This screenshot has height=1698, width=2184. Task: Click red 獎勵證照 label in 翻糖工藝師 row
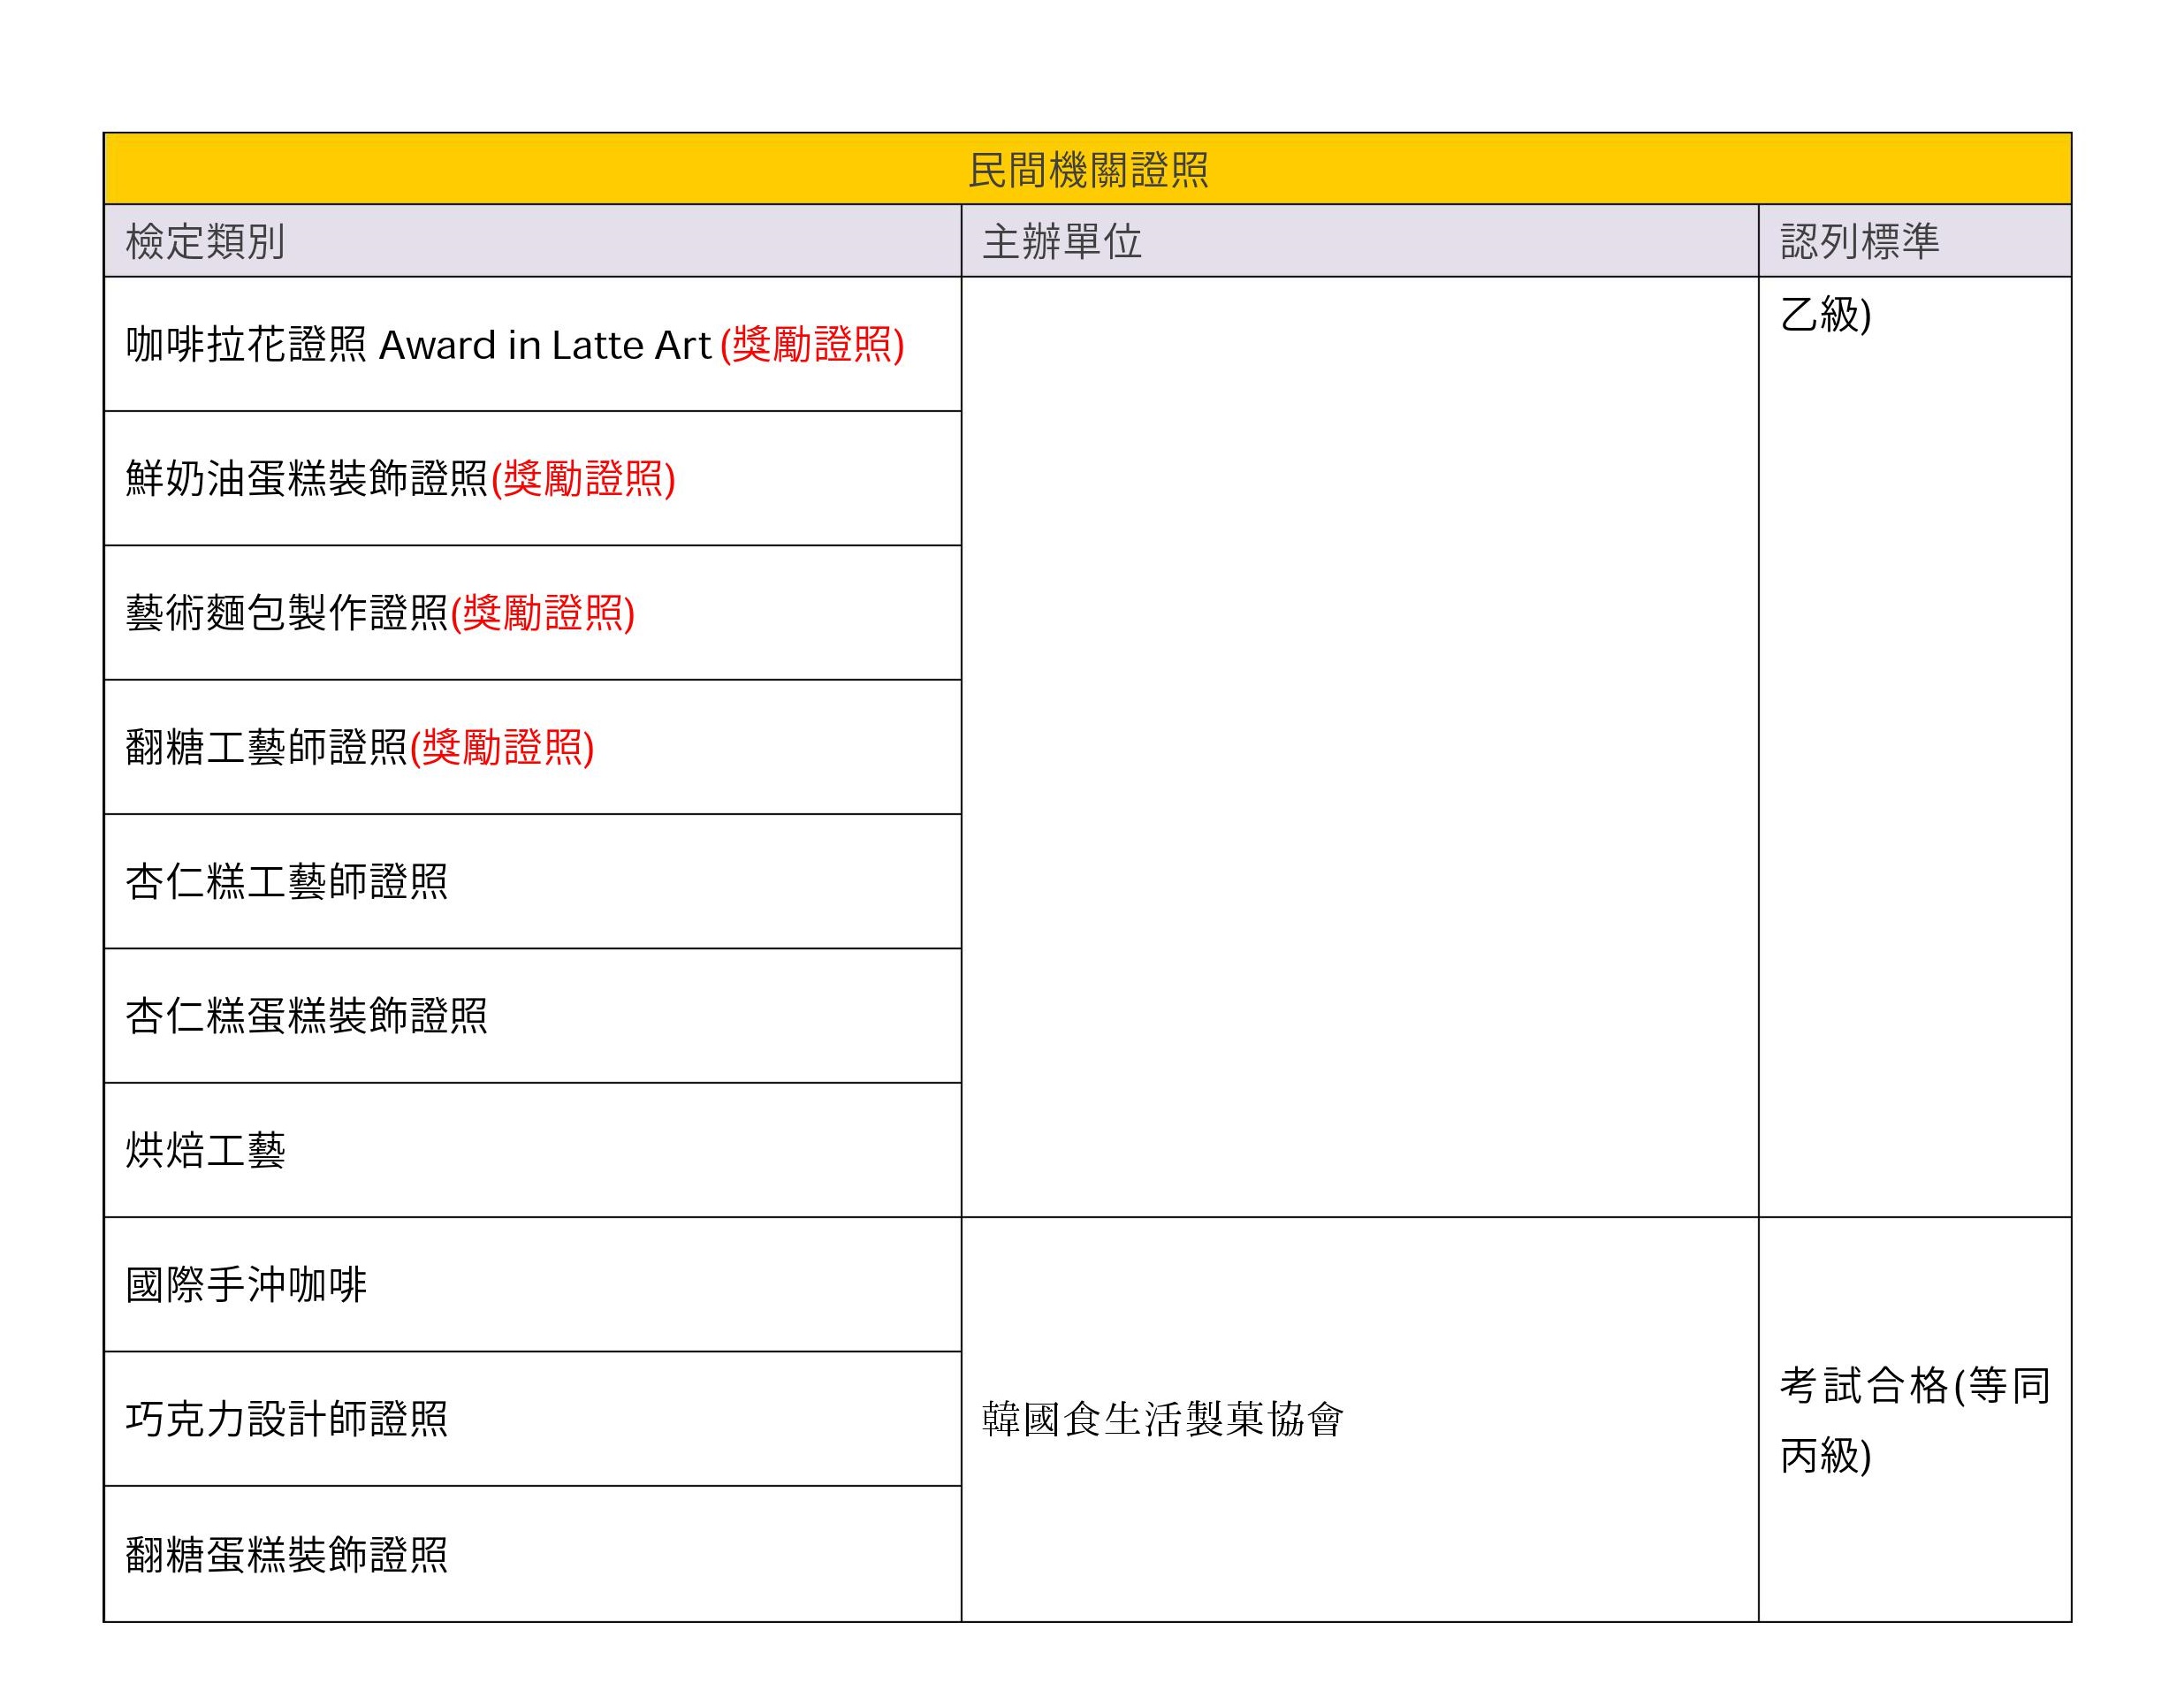click(502, 747)
